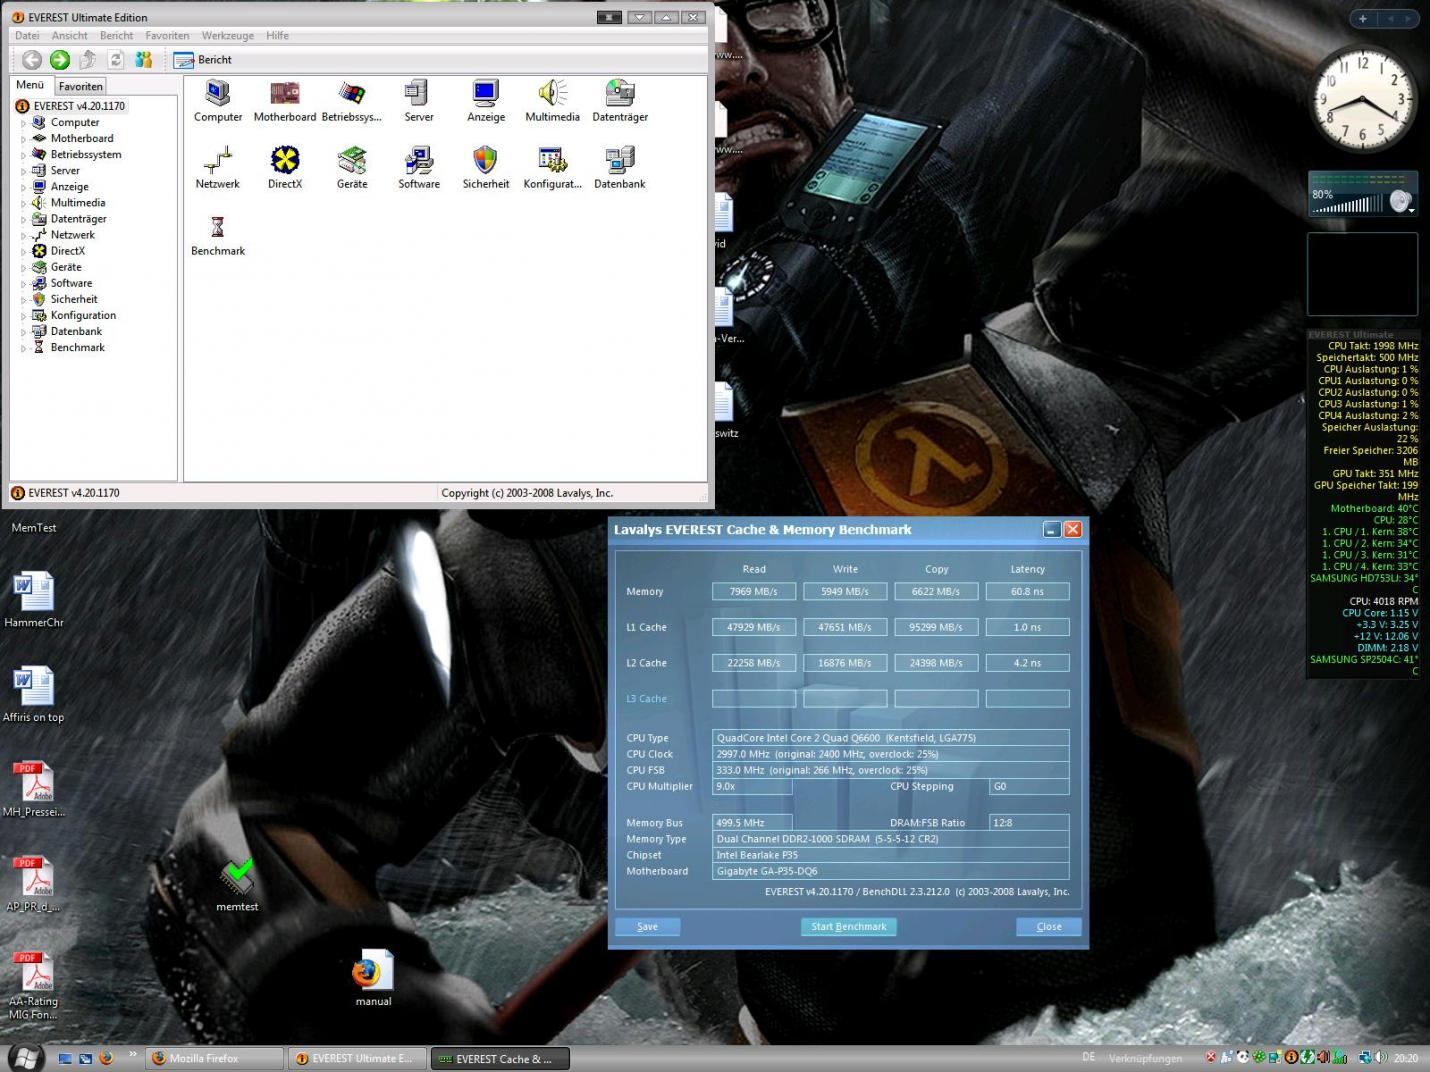Open the Geräte category icon
1430x1072 pixels.
pos(352,168)
